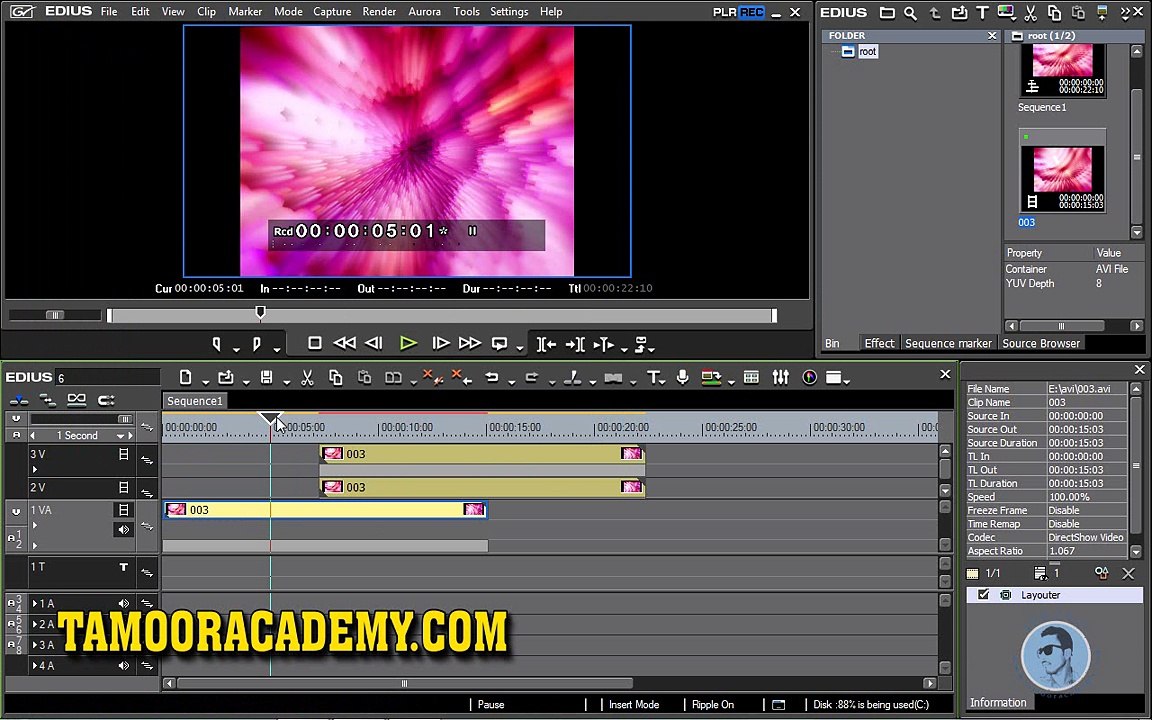This screenshot has width=1152, height=720.
Task: Click the Undo arrow icon
Action: (492, 378)
